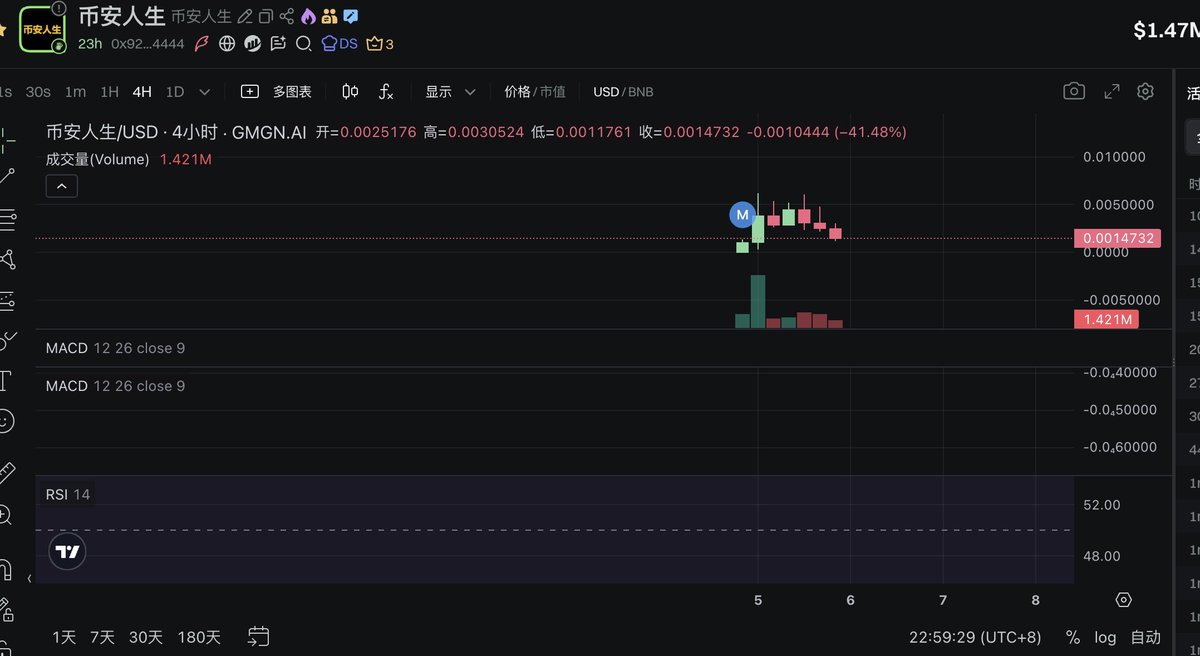Click the second MACD 12 26 close 9 label
The height and width of the screenshot is (656, 1200).
[115, 386]
